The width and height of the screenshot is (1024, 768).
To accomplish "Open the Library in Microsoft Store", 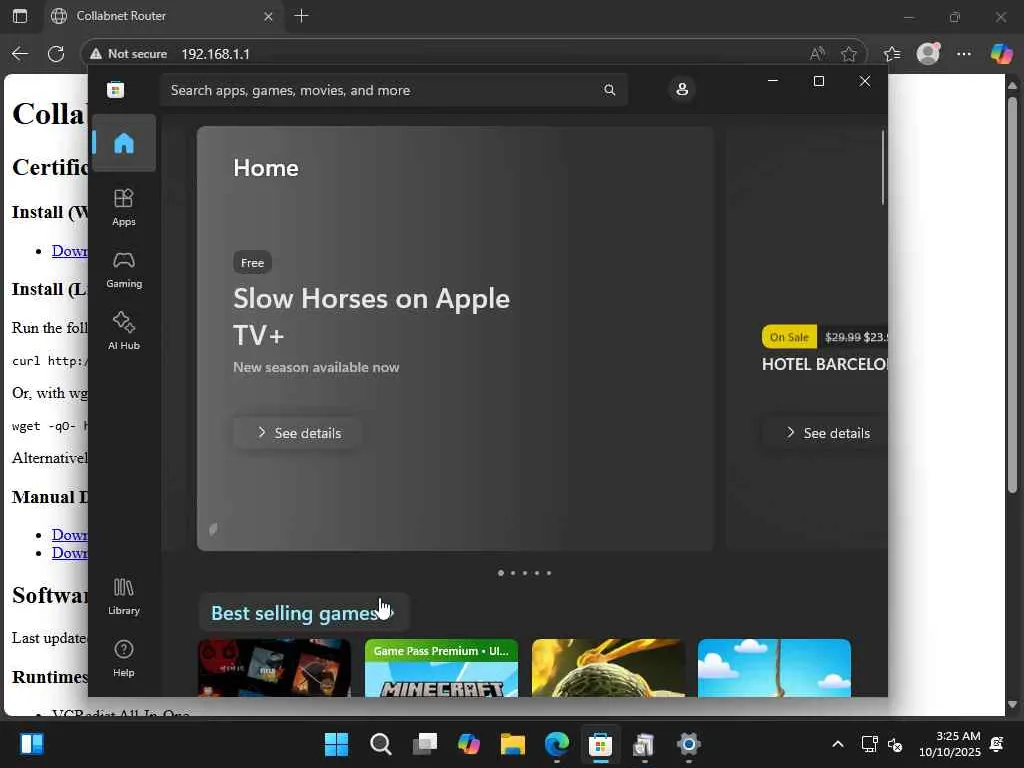I will [x=123, y=596].
